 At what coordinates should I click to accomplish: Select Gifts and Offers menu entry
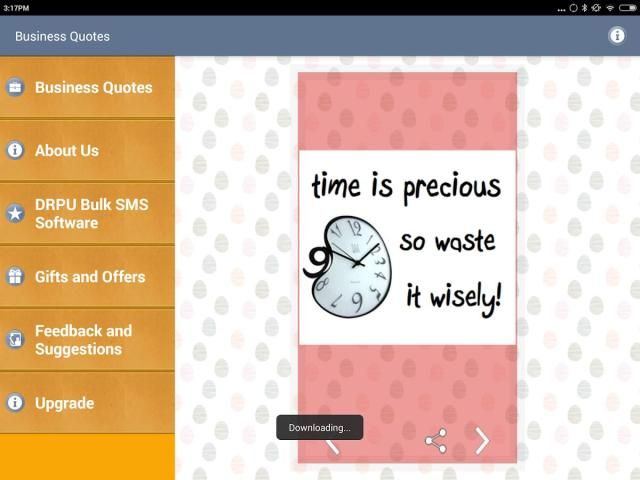(90, 277)
